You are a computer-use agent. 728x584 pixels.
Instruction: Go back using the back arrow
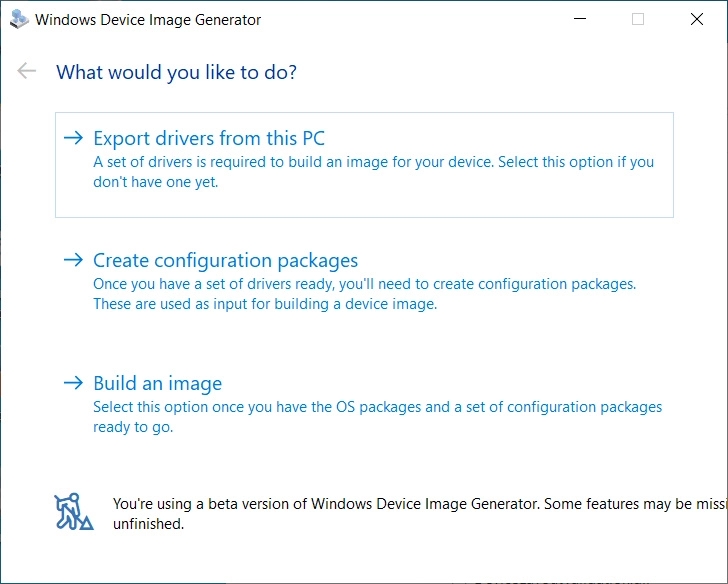pyautogui.click(x=27, y=71)
